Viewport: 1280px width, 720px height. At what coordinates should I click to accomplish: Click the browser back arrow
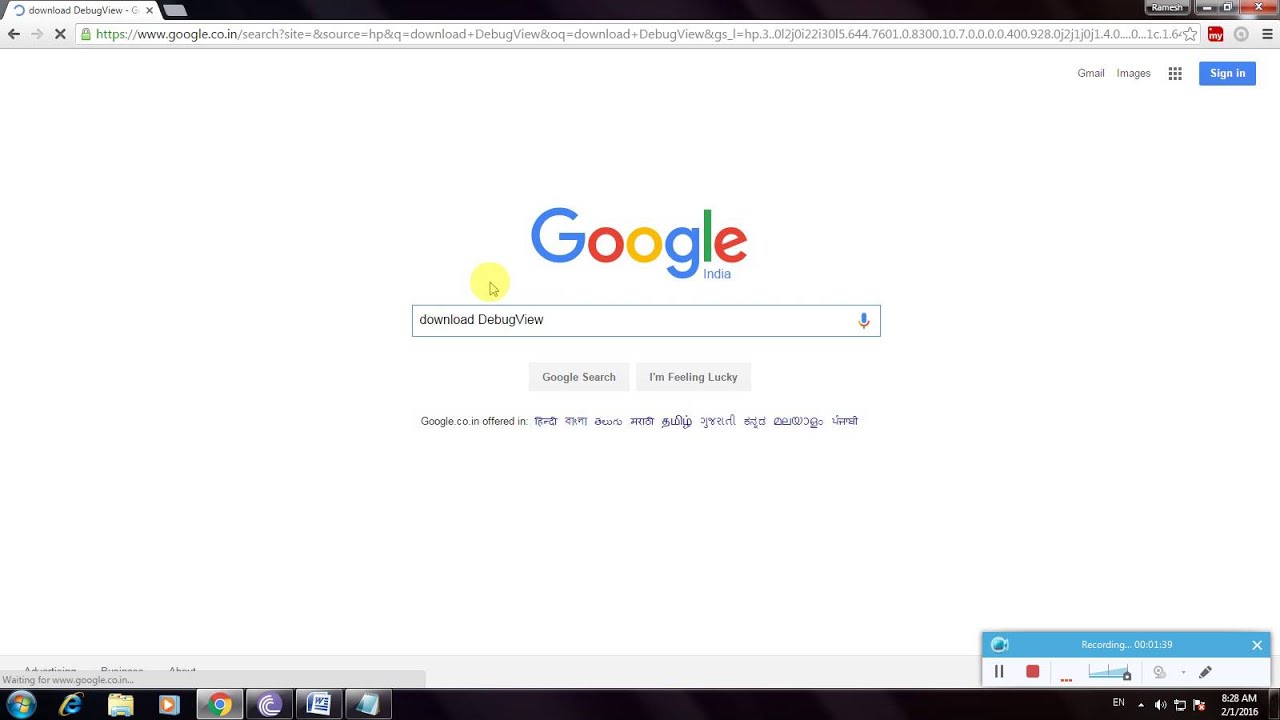14,34
